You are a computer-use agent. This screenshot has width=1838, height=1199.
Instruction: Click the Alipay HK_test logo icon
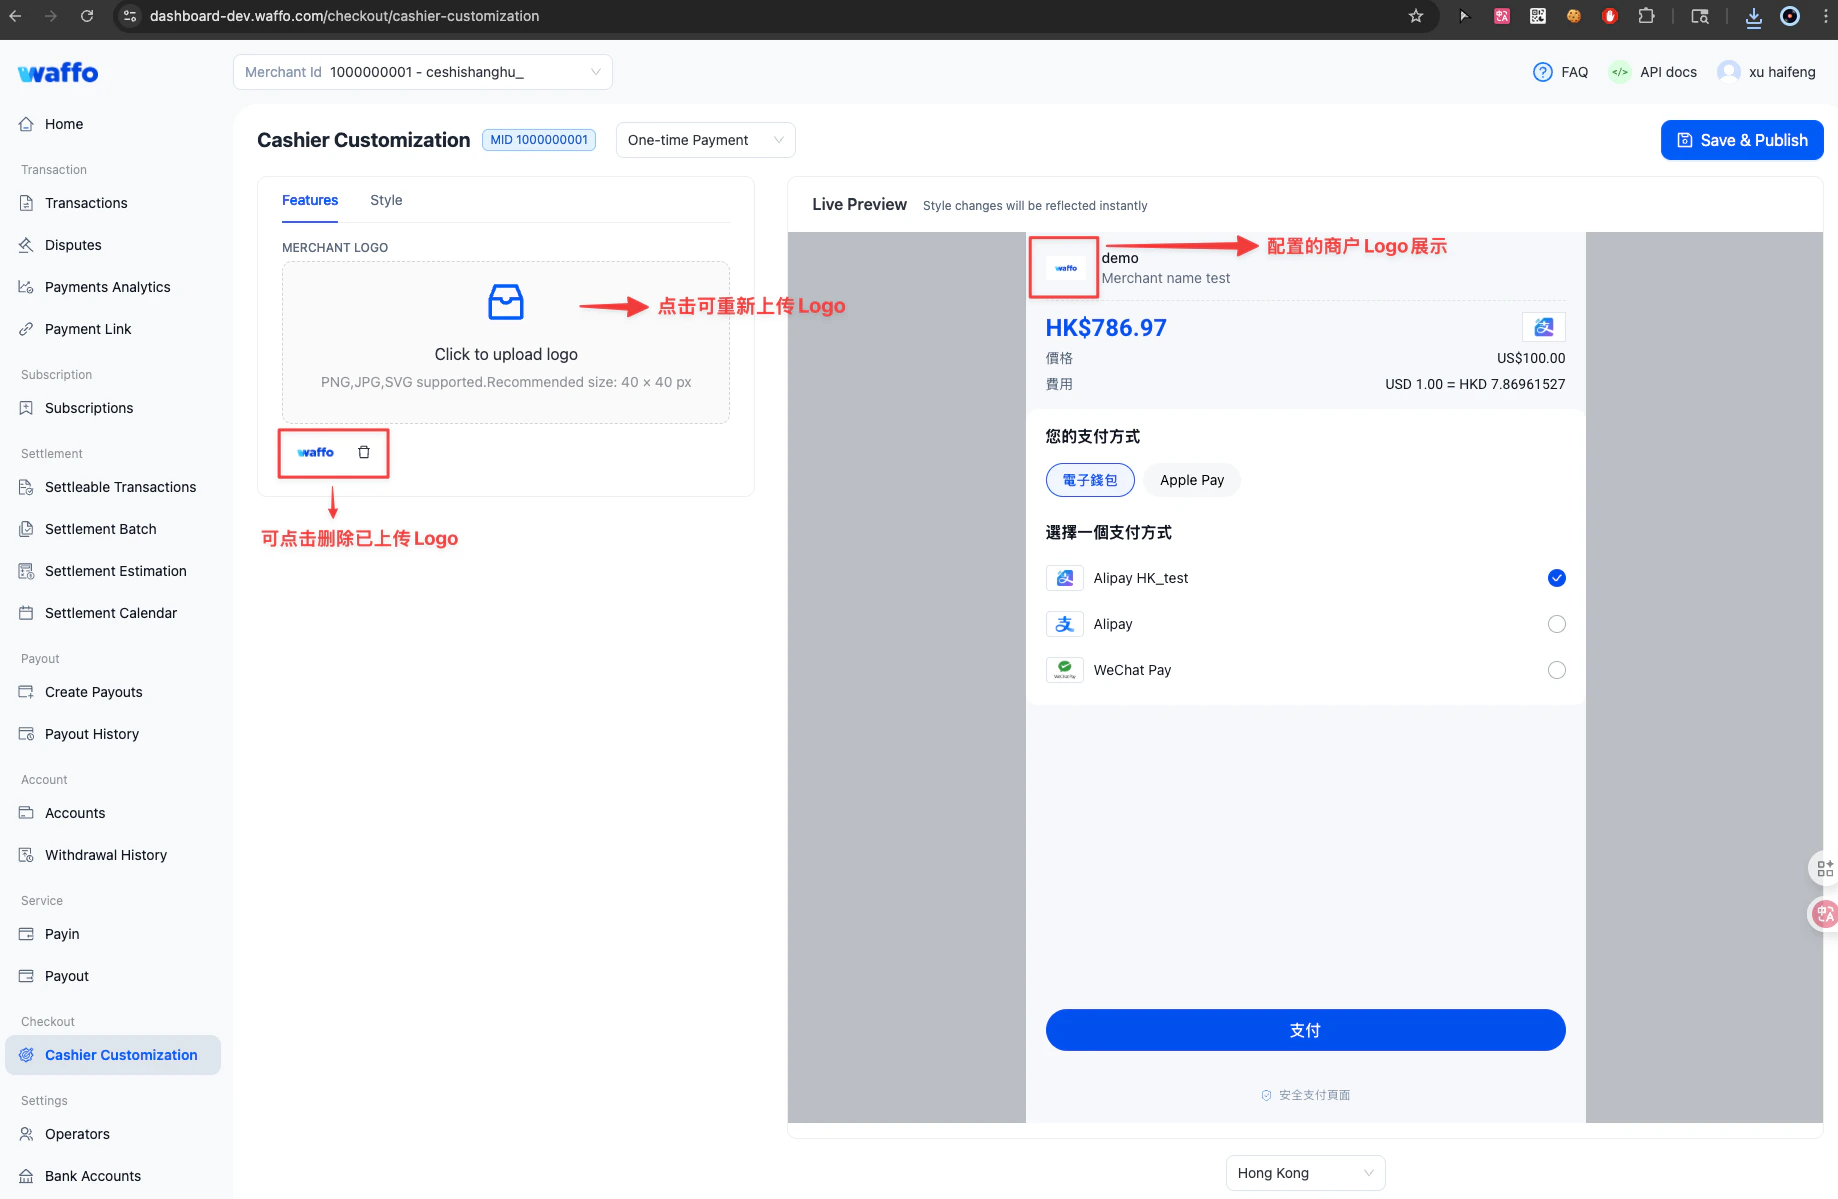(x=1065, y=578)
